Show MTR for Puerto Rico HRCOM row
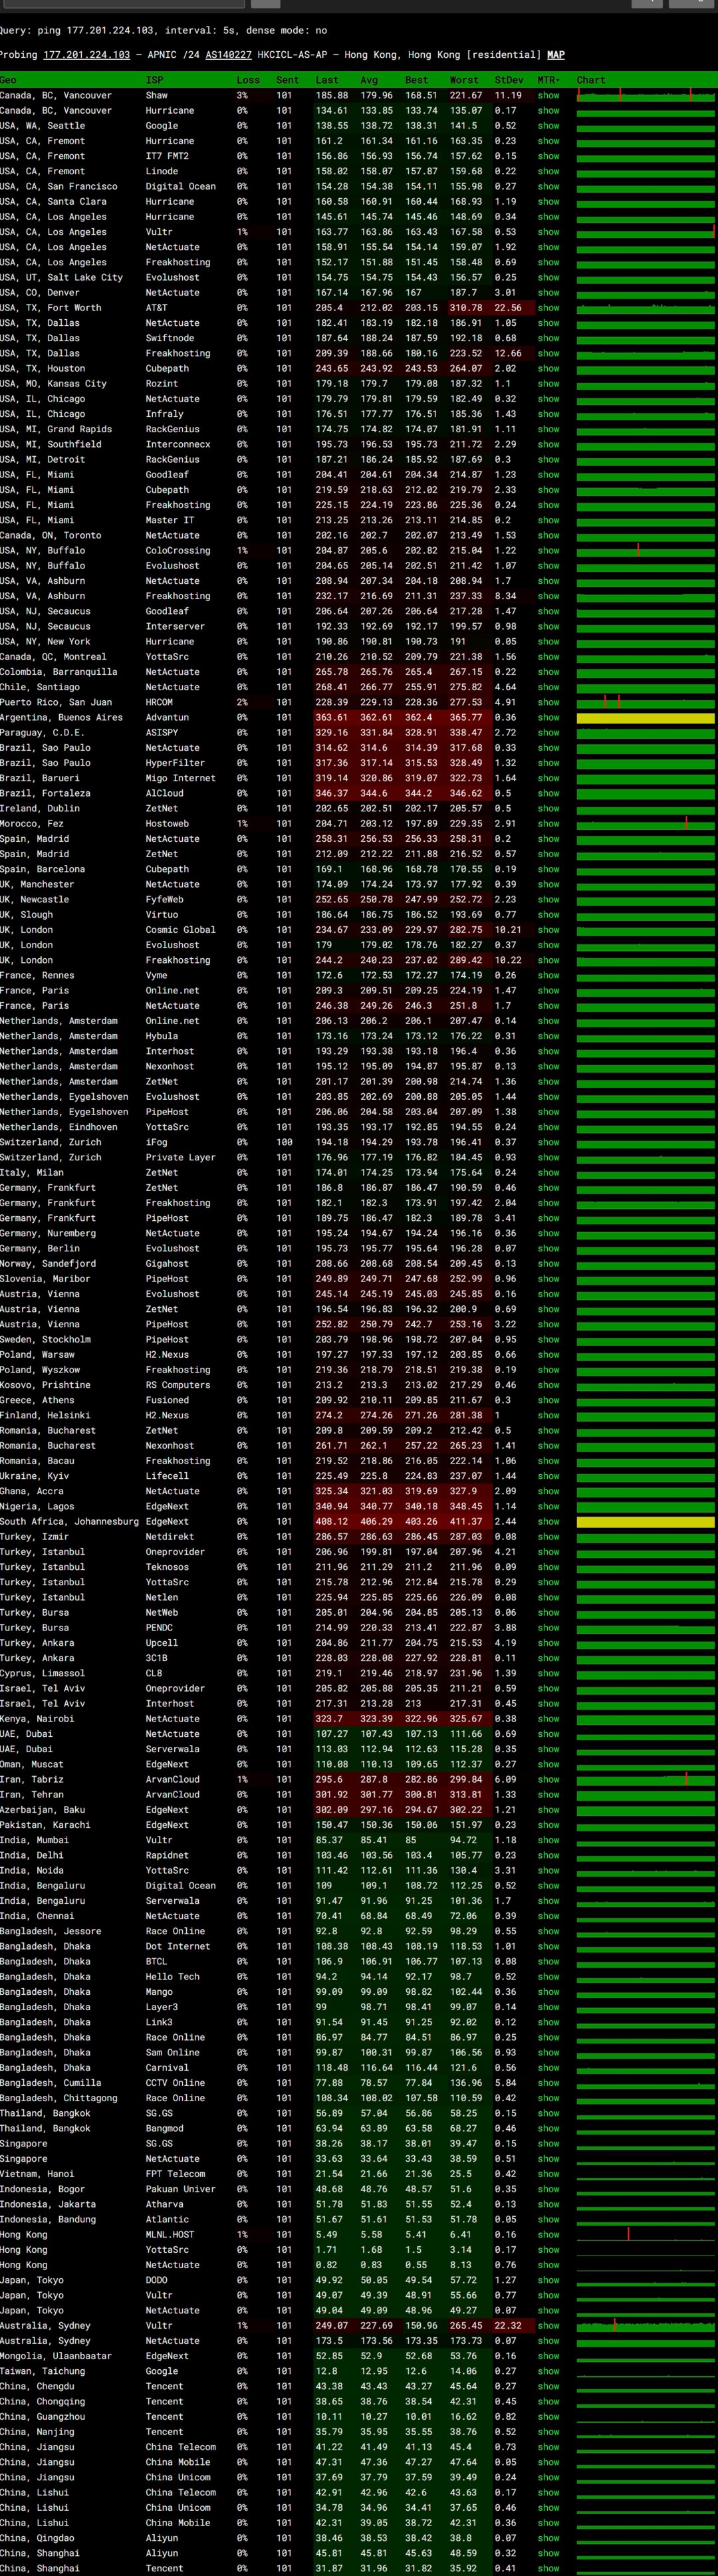The height and width of the screenshot is (2576, 718). pyautogui.click(x=548, y=703)
